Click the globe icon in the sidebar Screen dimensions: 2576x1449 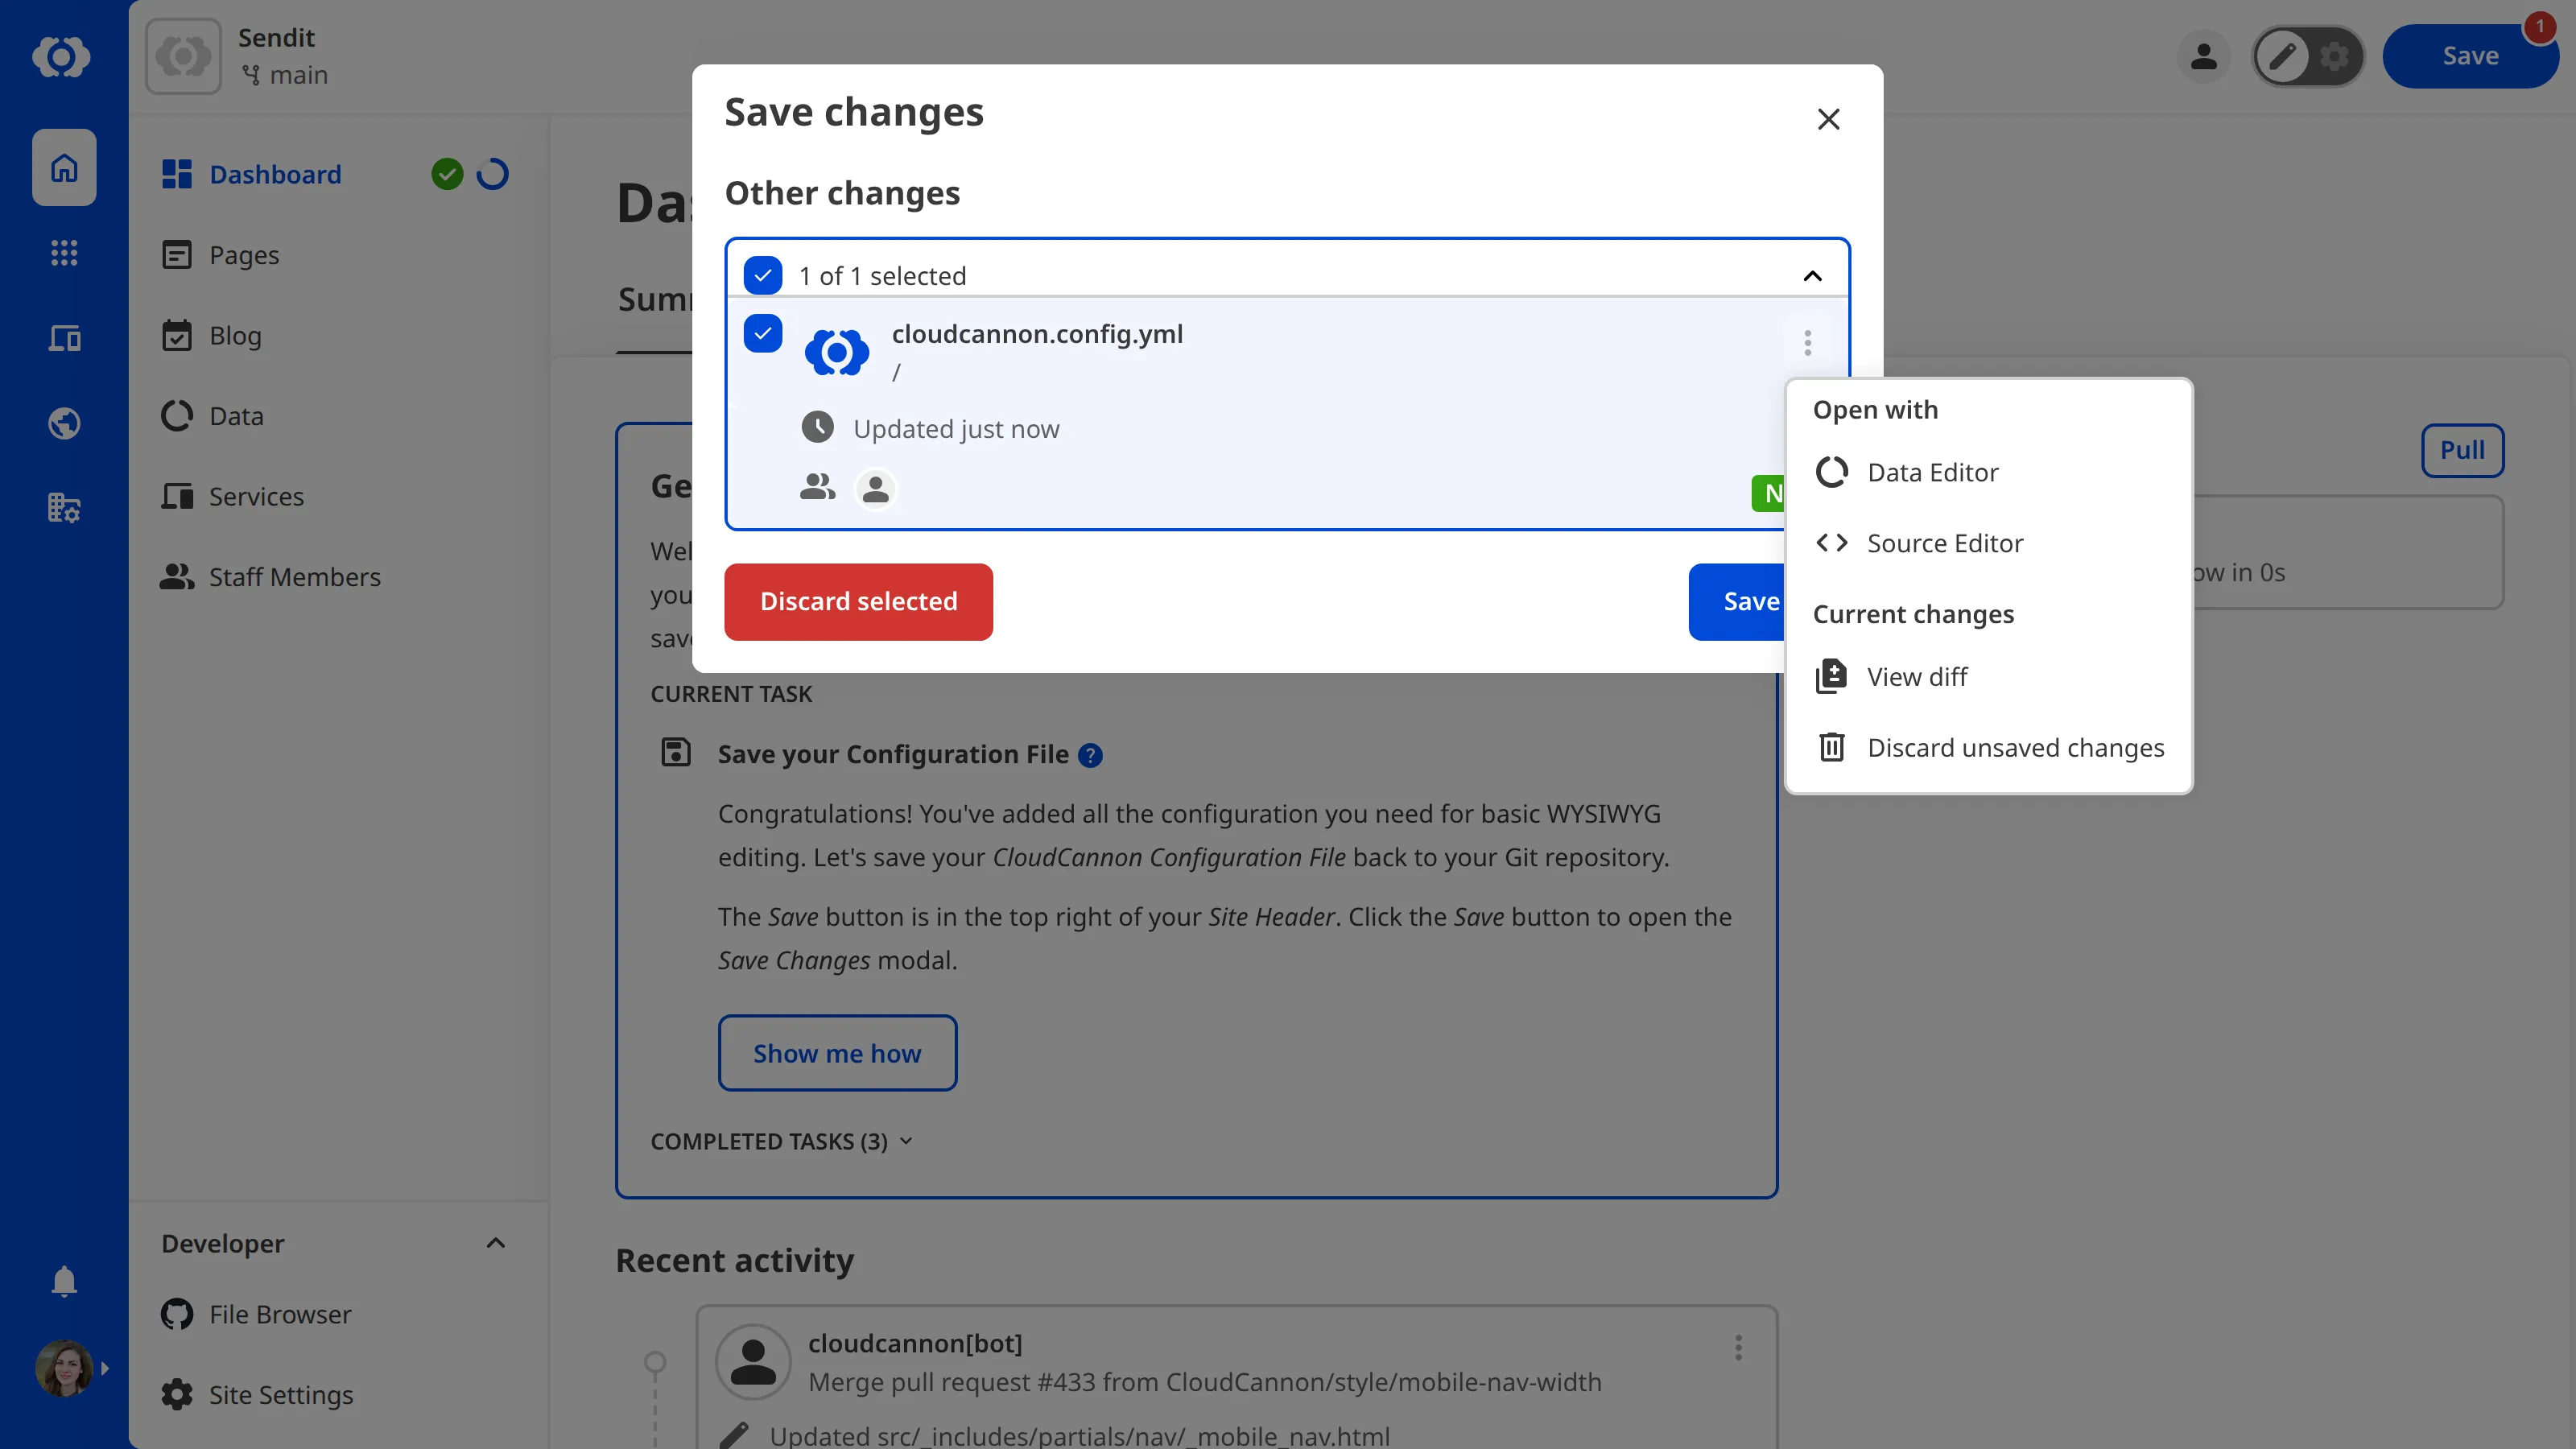coord(63,422)
